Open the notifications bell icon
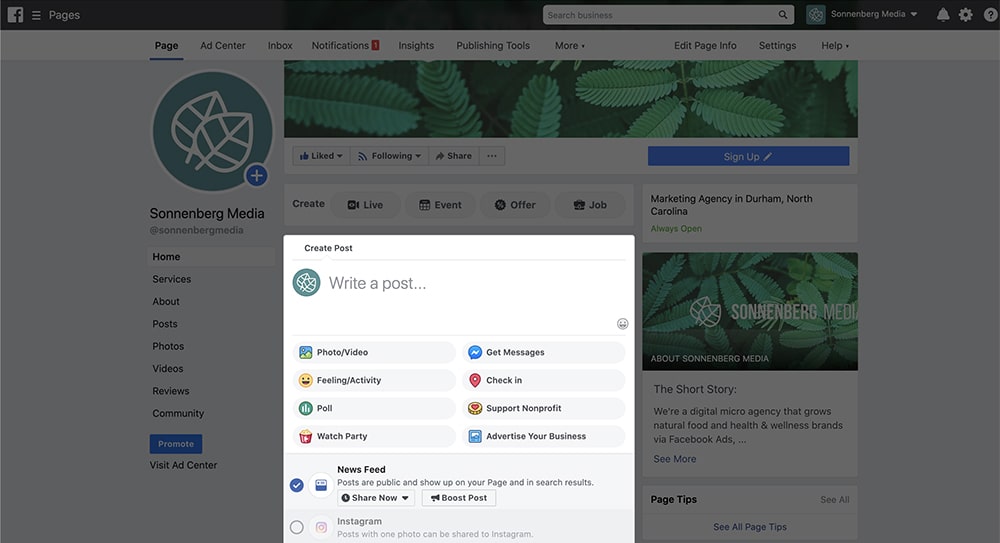 [943, 15]
